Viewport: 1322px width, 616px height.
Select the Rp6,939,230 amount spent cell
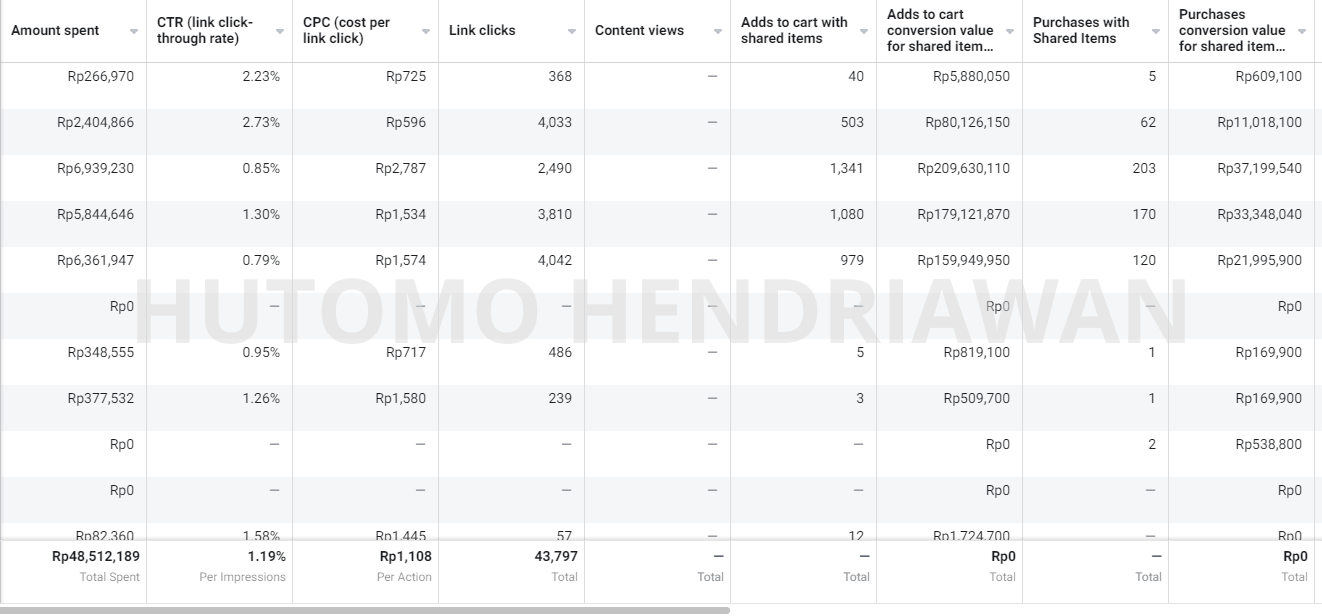click(95, 169)
